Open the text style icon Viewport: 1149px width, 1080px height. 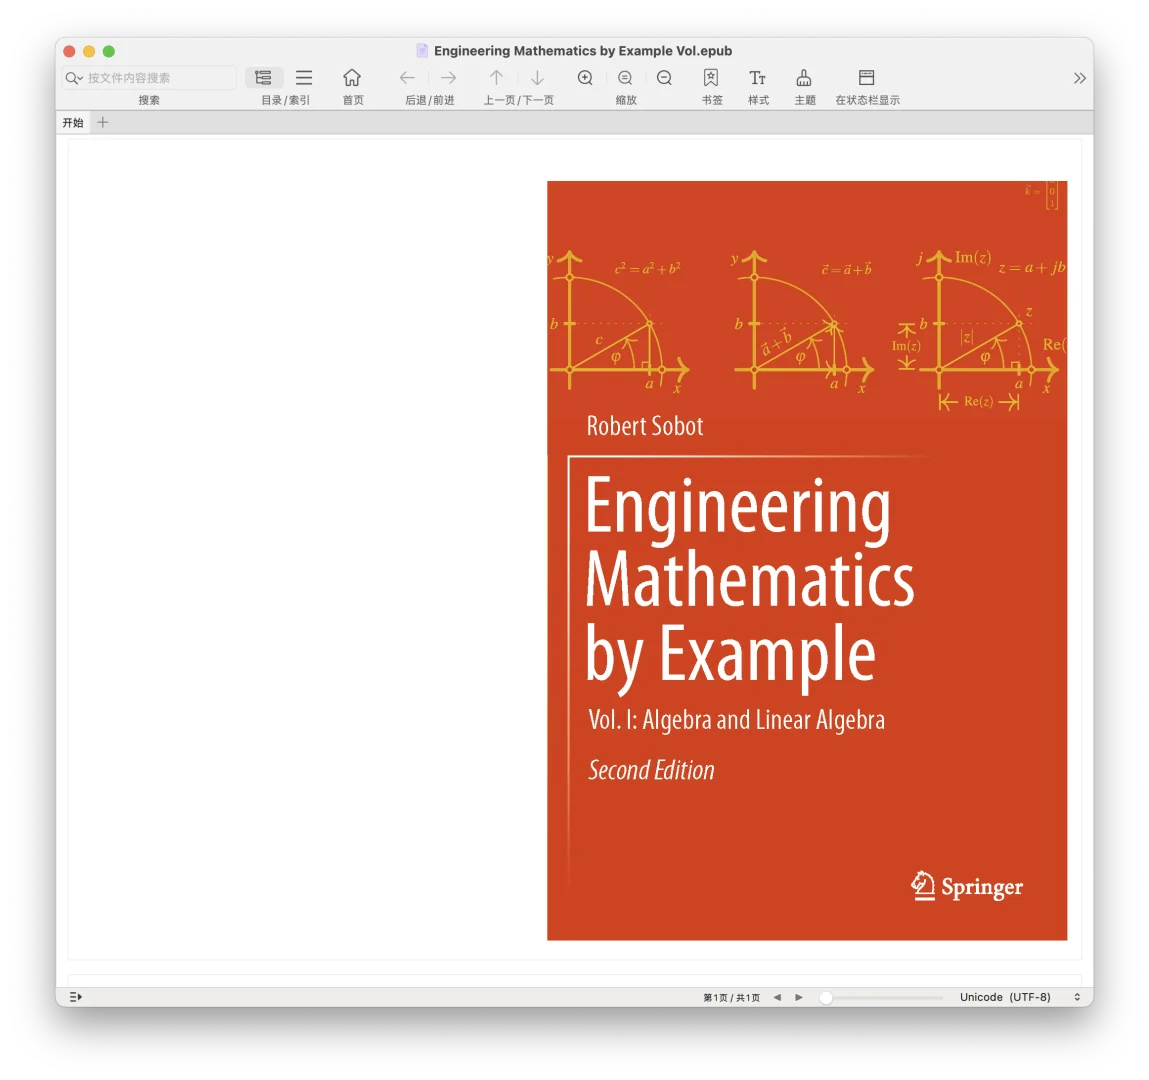(x=758, y=78)
